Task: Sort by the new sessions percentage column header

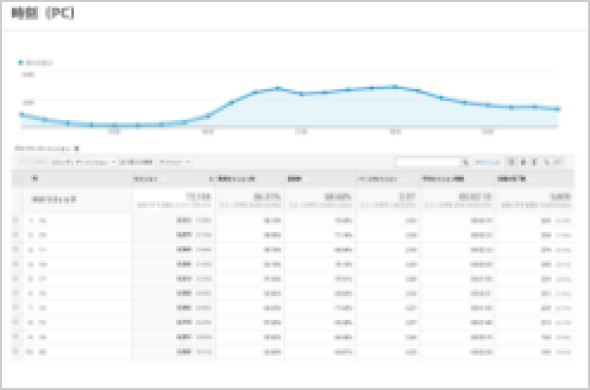Action: [x=236, y=180]
